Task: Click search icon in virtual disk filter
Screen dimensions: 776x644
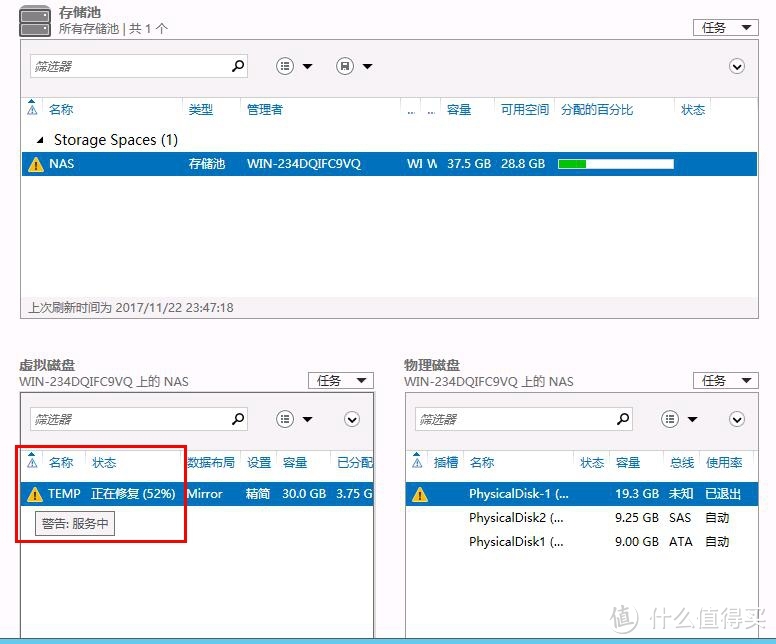Action: [238, 419]
